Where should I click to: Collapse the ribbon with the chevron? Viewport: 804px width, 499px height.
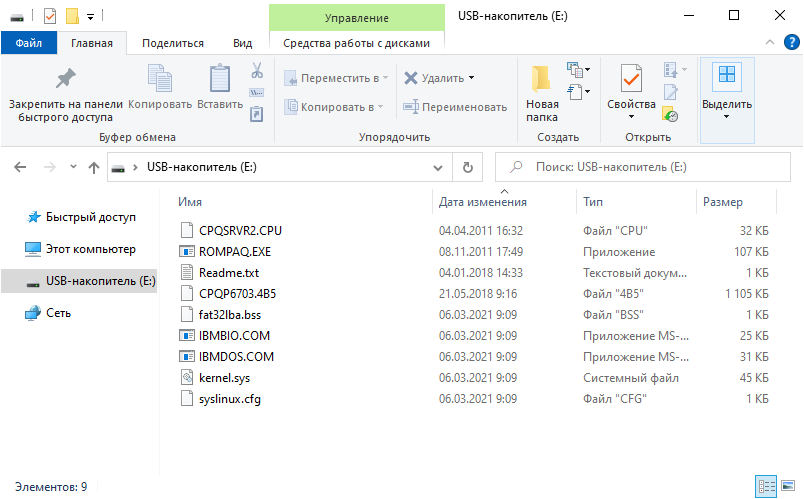pos(770,43)
